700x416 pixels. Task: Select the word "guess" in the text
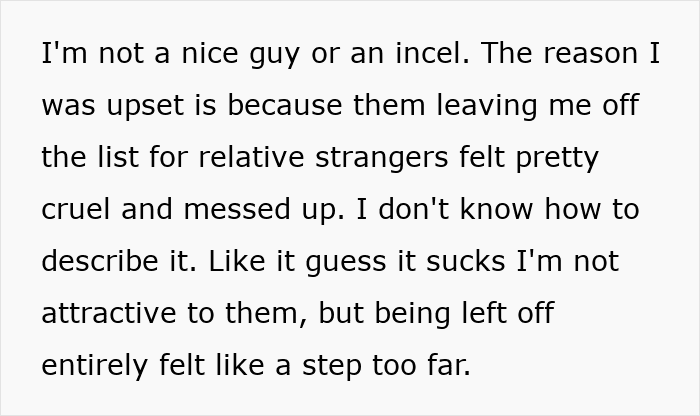coord(346,263)
